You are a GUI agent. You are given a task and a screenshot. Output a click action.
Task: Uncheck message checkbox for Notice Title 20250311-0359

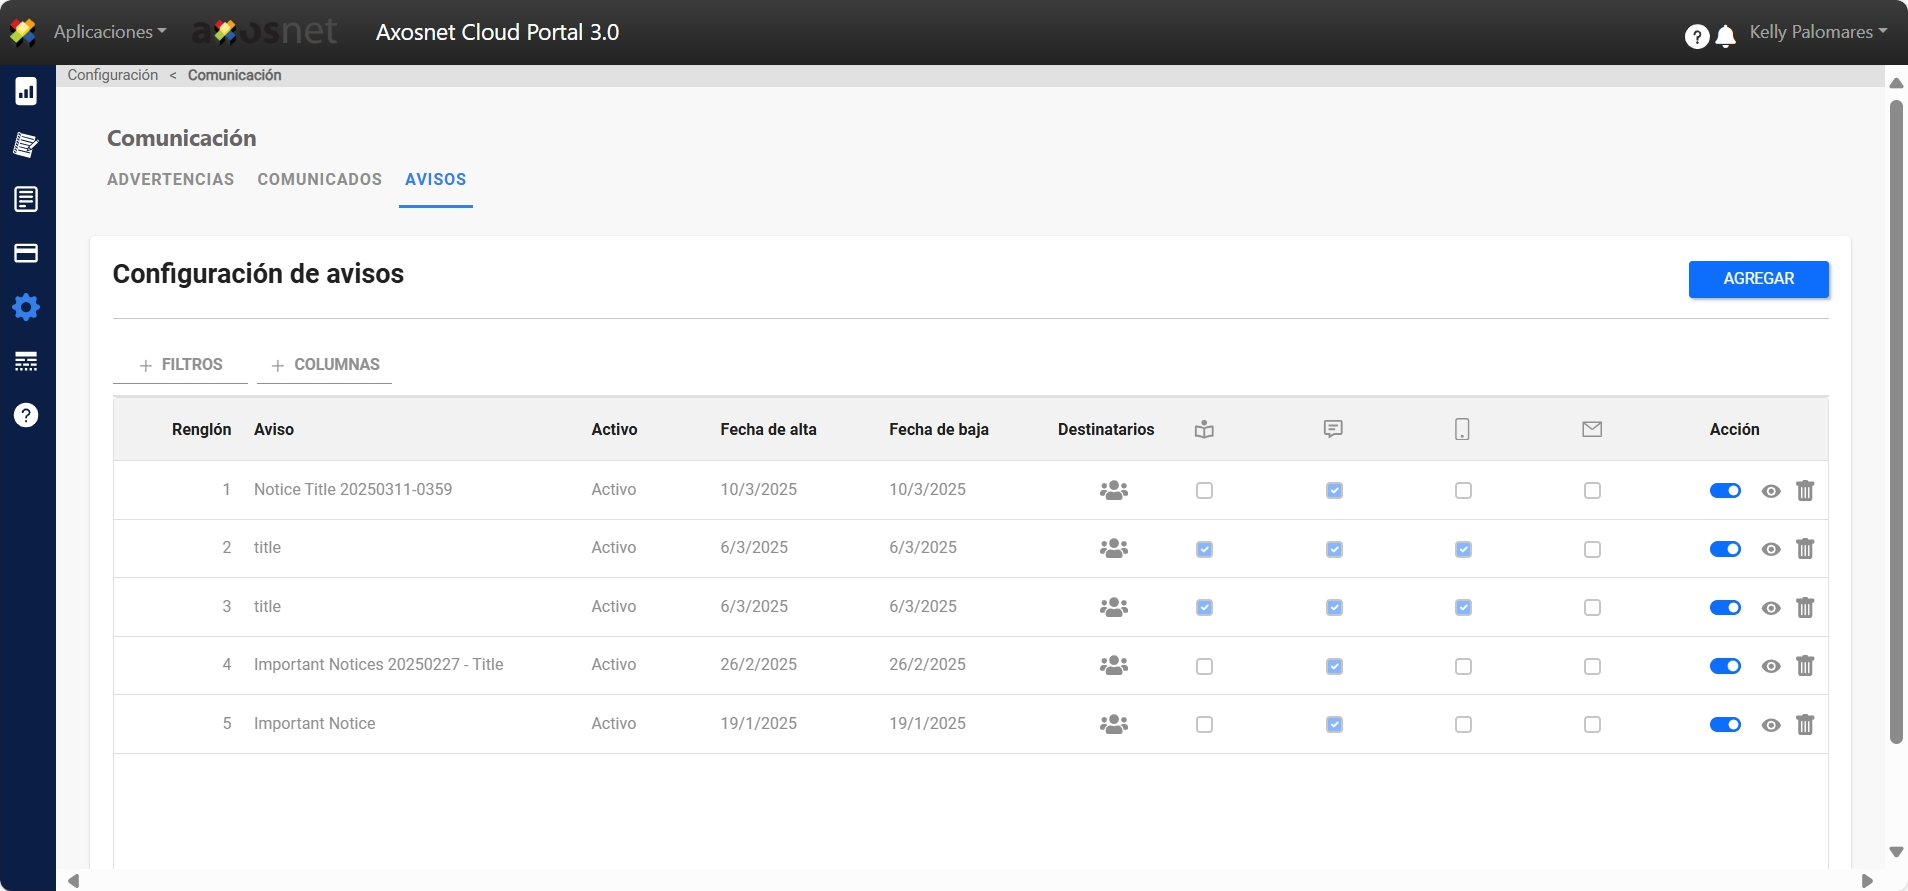pyautogui.click(x=1333, y=491)
